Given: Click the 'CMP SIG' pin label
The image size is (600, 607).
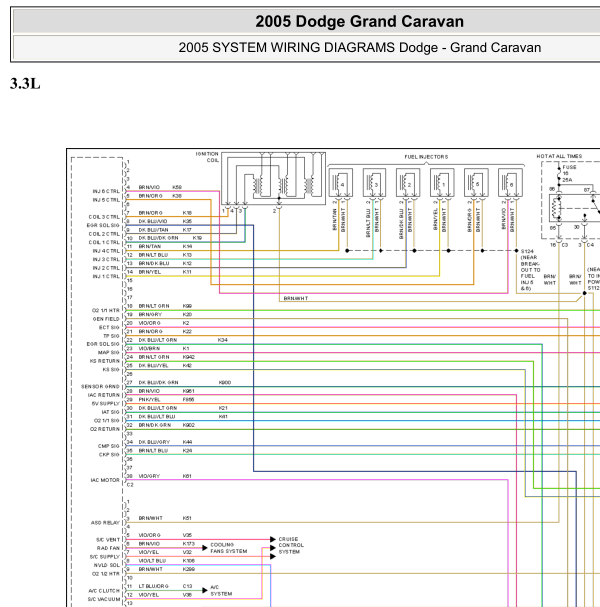Looking at the screenshot, I should point(109,446).
